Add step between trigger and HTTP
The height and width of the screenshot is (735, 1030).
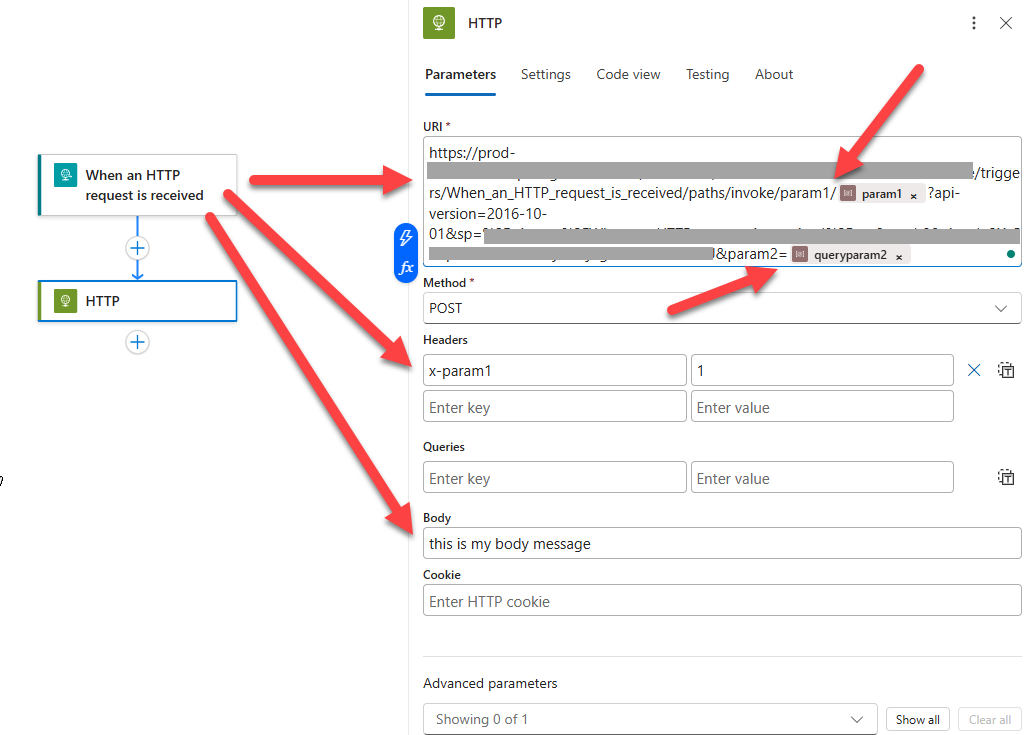point(137,248)
